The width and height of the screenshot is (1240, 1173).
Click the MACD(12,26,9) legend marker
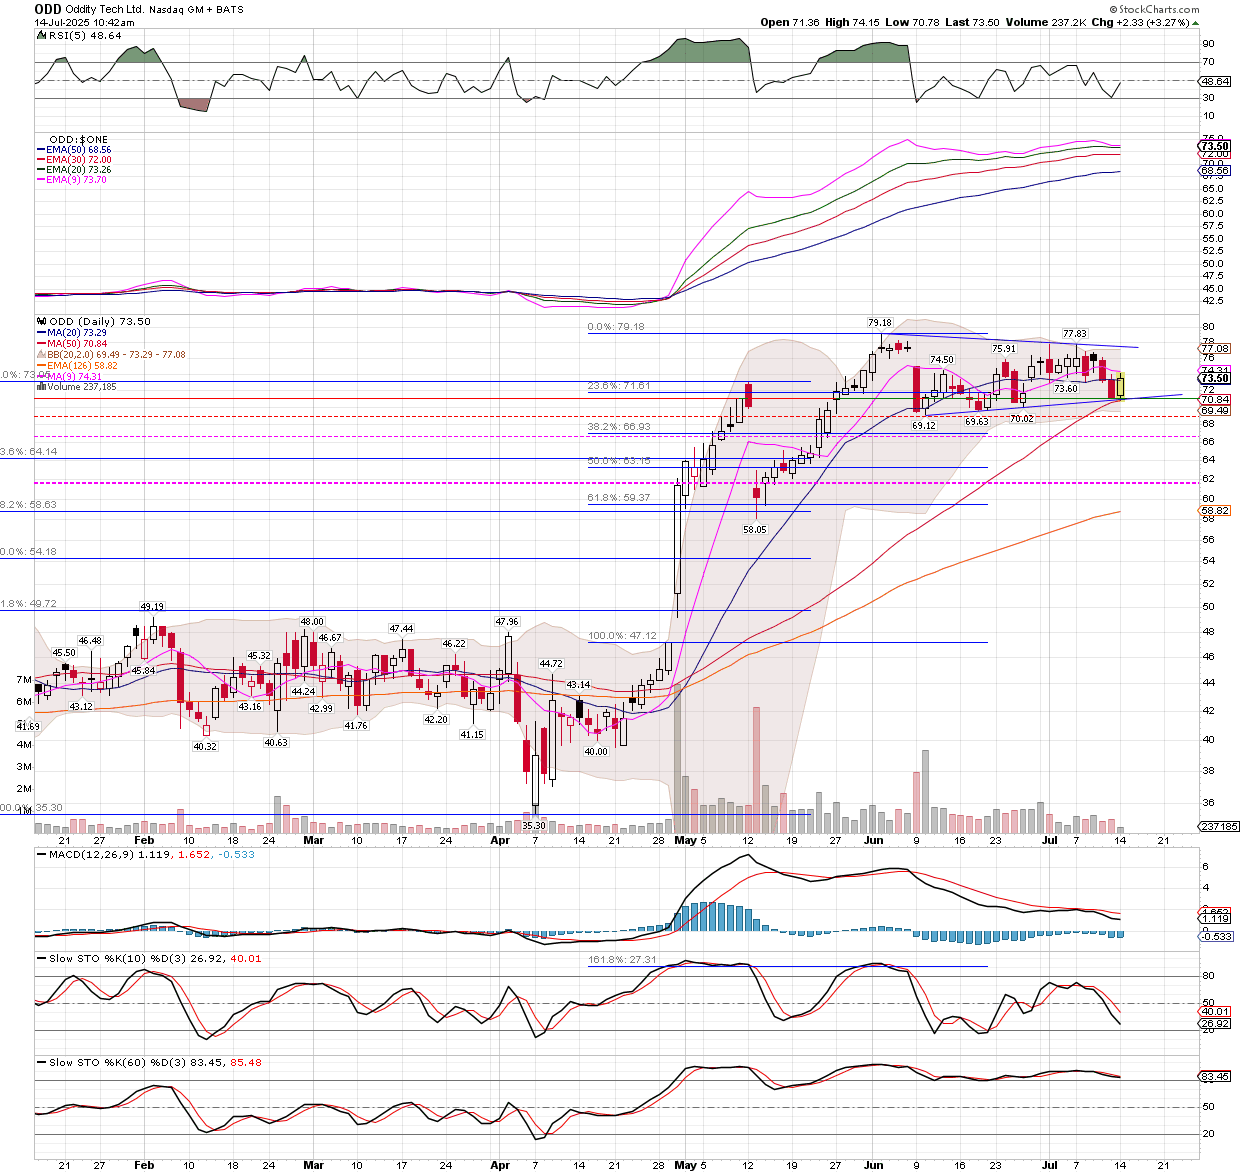pyautogui.click(x=41, y=854)
